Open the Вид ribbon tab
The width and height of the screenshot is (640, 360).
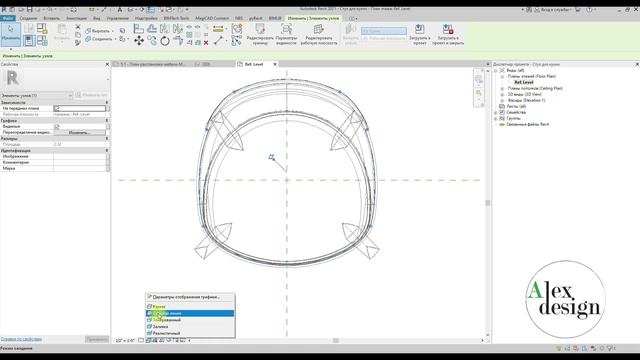pos(96,18)
